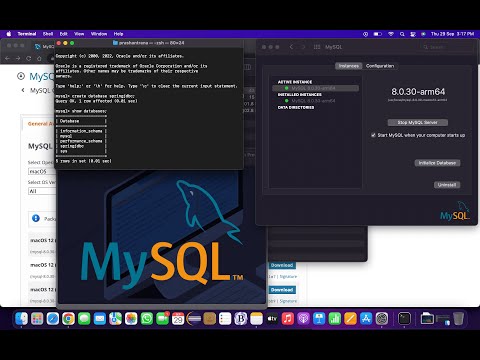This screenshot has height=360, width=480.
Task: Open Messages from the Dock
Action: [x=84, y=319]
